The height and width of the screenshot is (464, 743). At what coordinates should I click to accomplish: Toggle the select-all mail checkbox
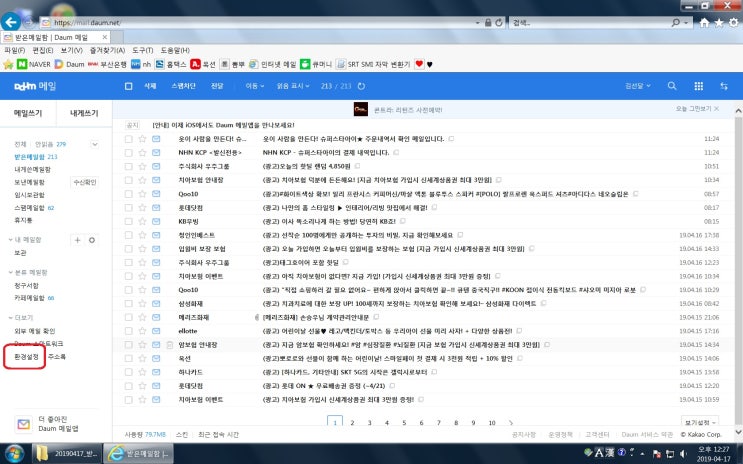[128, 86]
